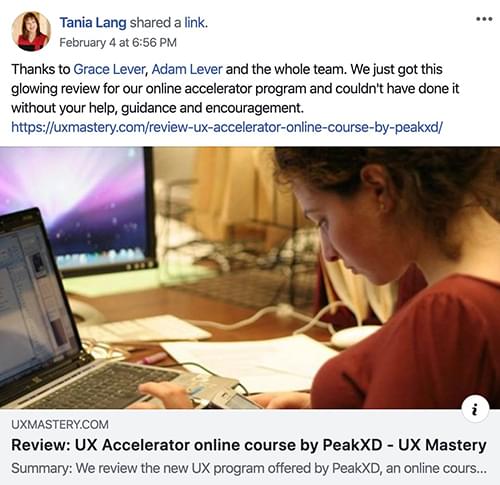This screenshot has width=500, height=485.
Task: Visit Tania Lang's profile name link
Action: [x=93, y=23]
